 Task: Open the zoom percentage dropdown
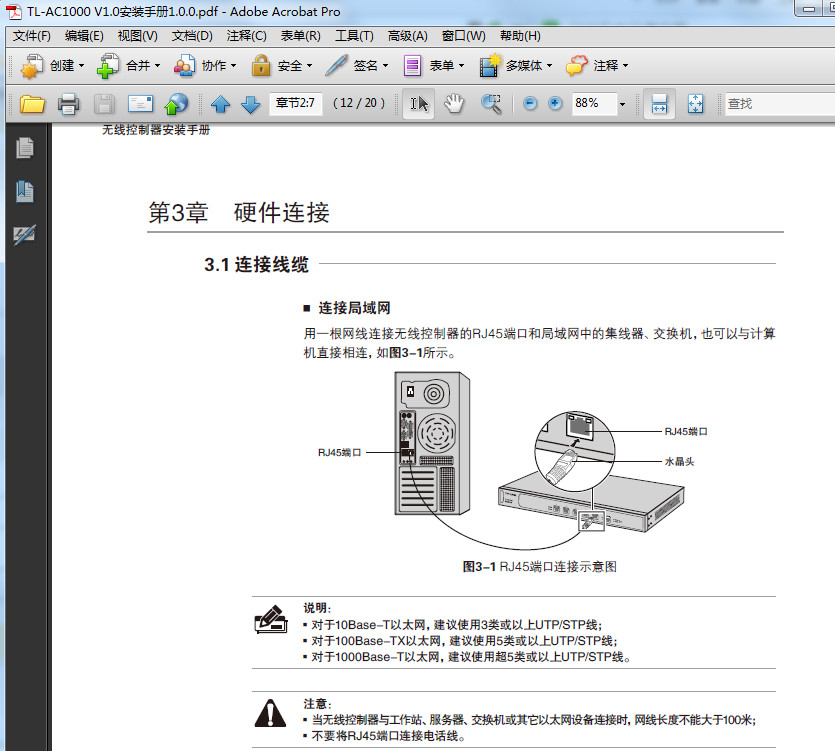coord(622,103)
